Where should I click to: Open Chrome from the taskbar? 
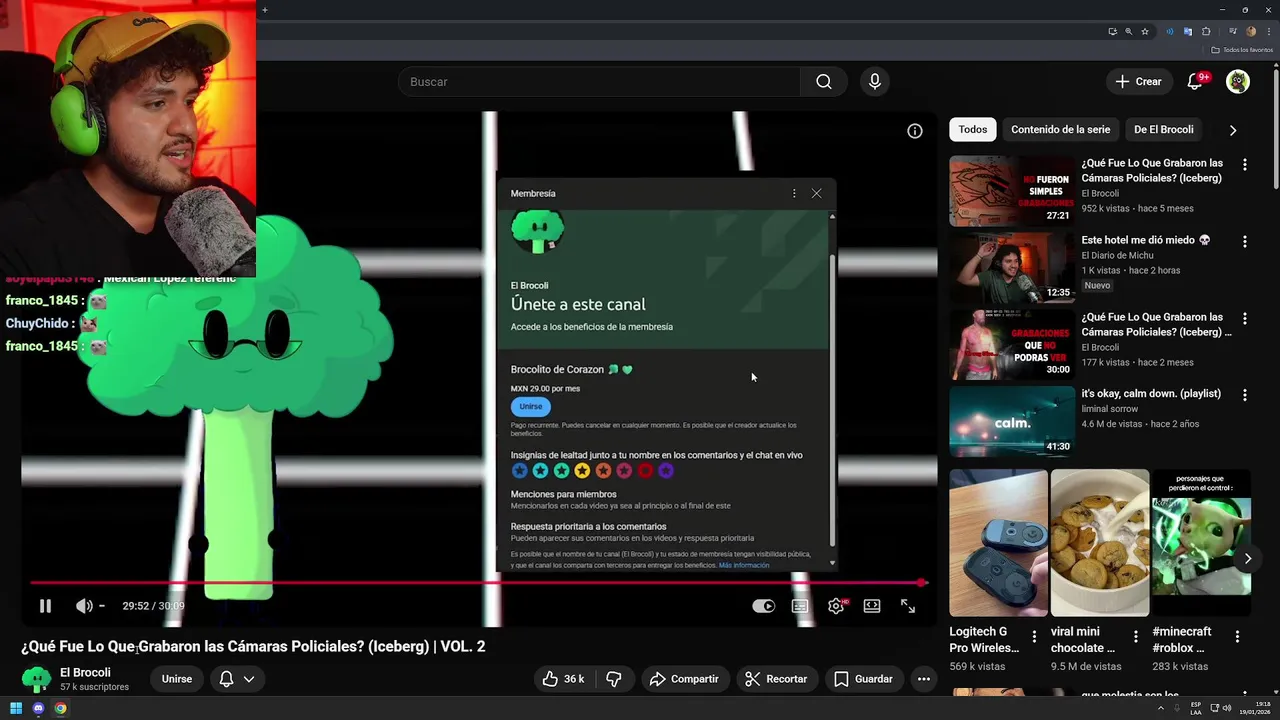60,708
